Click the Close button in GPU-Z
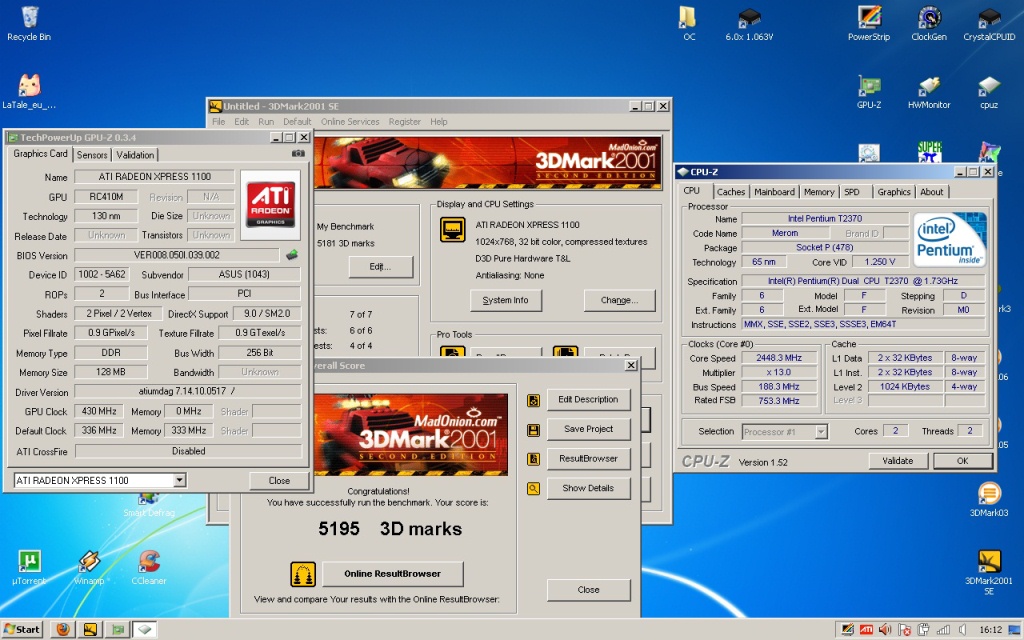Screen dimensions: 1024x640 point(279,481)
